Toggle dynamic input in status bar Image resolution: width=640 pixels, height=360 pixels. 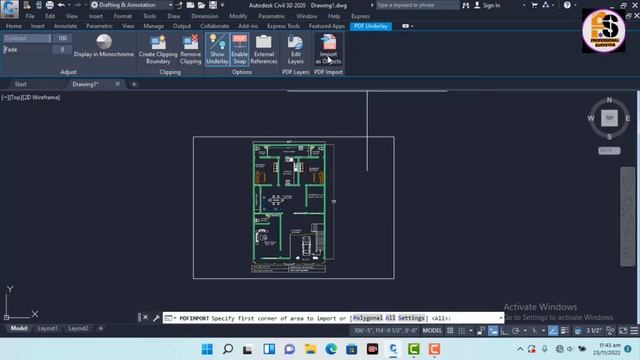point(493,331)
